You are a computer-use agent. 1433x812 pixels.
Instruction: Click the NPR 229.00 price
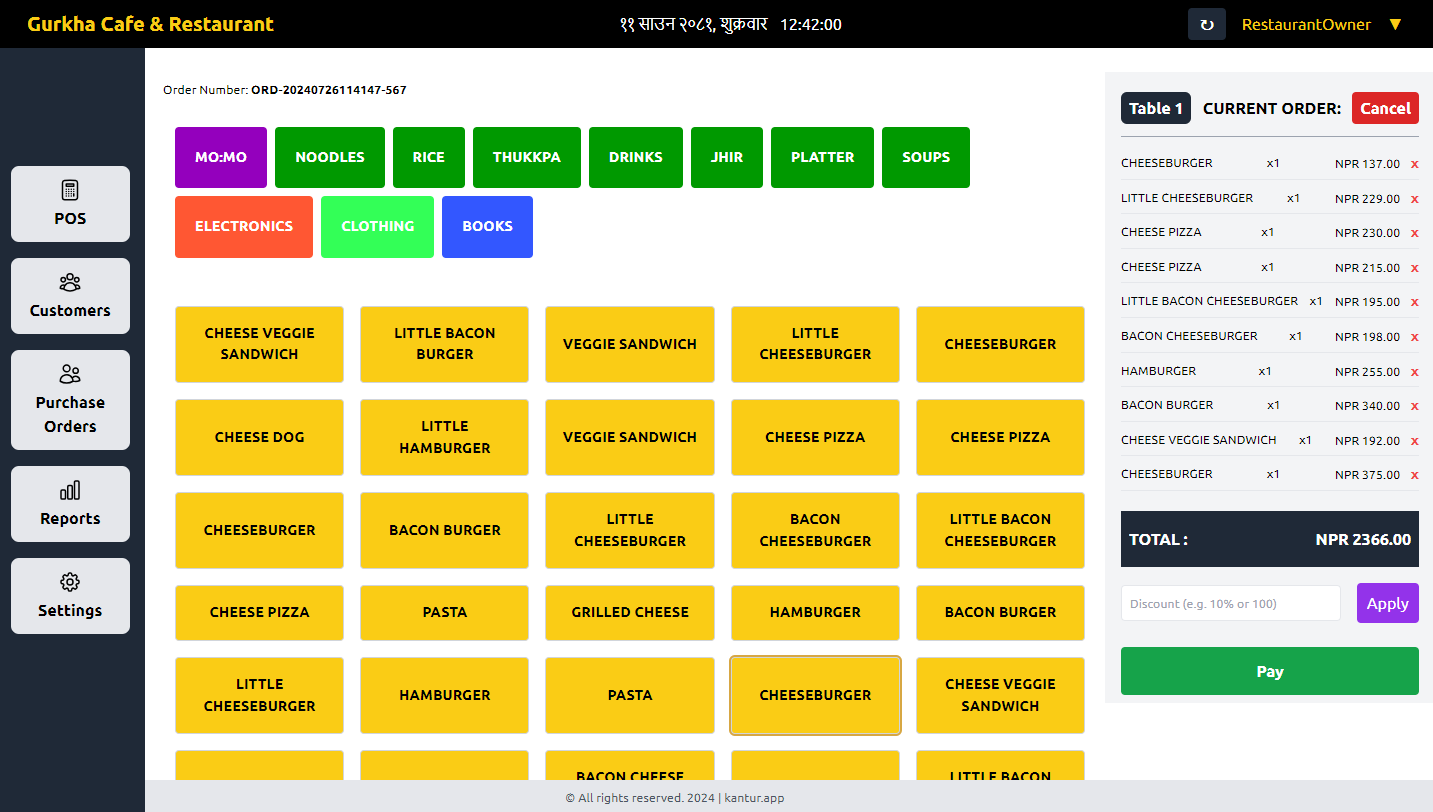click(1367, 199)
